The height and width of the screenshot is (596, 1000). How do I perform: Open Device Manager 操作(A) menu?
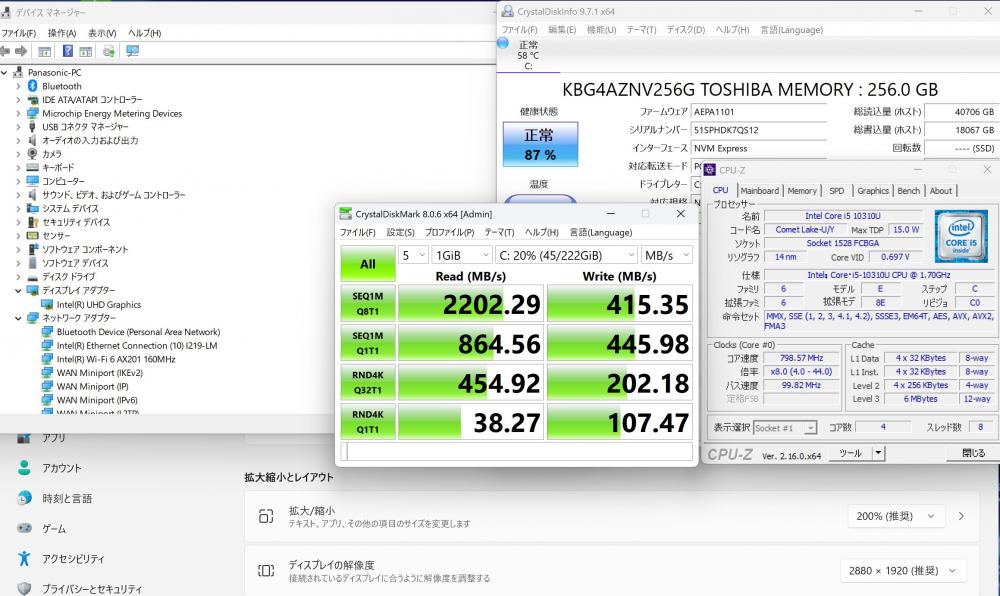coord(62,33)
